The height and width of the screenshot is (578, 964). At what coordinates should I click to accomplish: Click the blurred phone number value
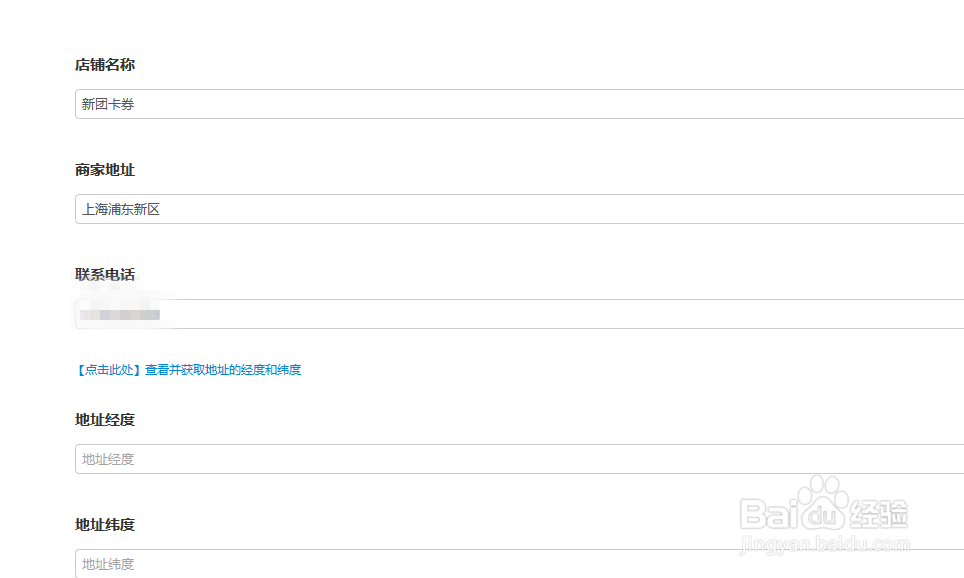tap(121, 314)
